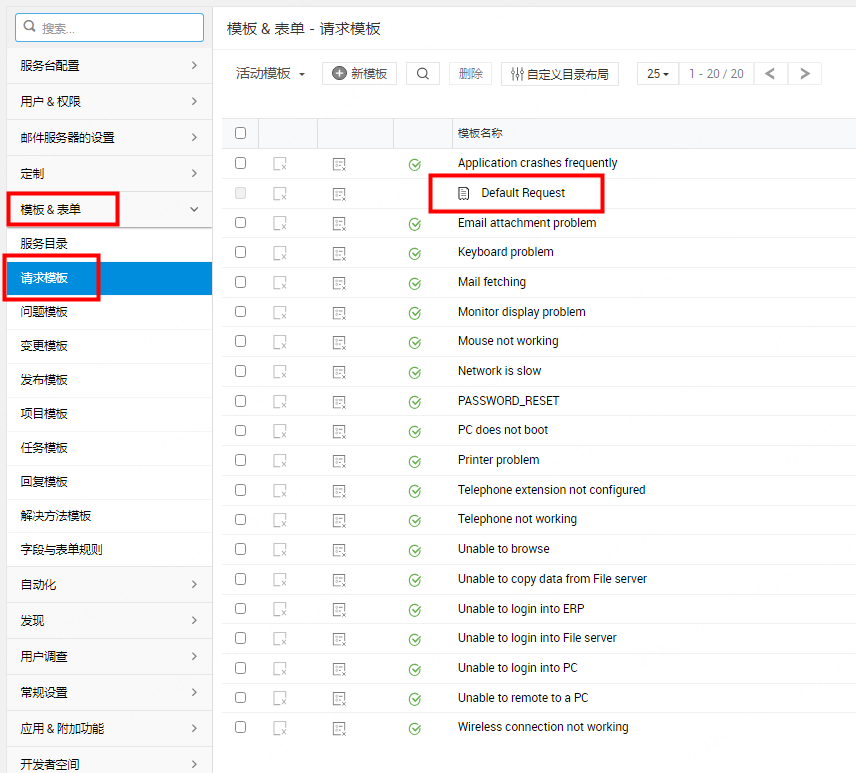Click the green check icon for Wireless connection not working
This screenshot has height=773, width=856.
[x=415, y=728]
